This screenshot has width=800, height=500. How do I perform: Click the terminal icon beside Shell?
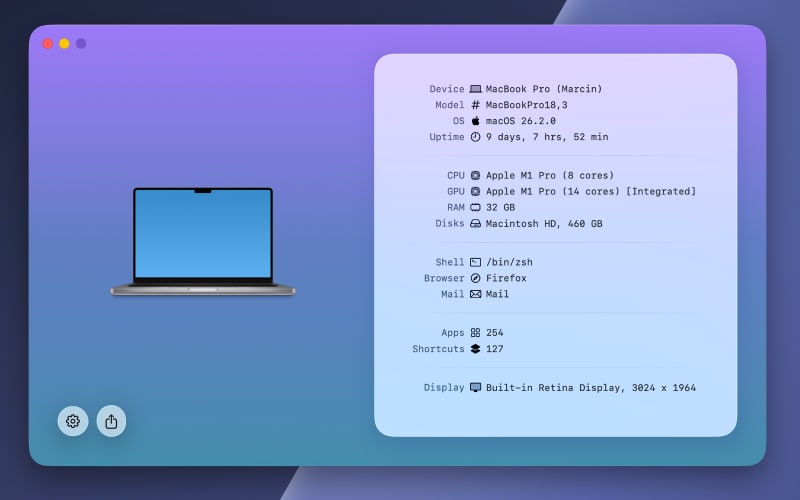point(475,262)
